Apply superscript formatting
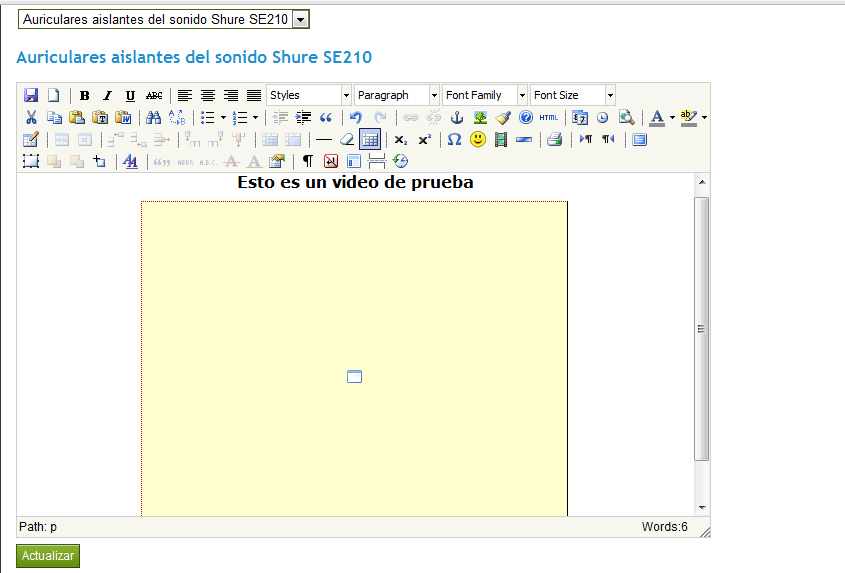 pyautogui.click(x=424, y=140)
